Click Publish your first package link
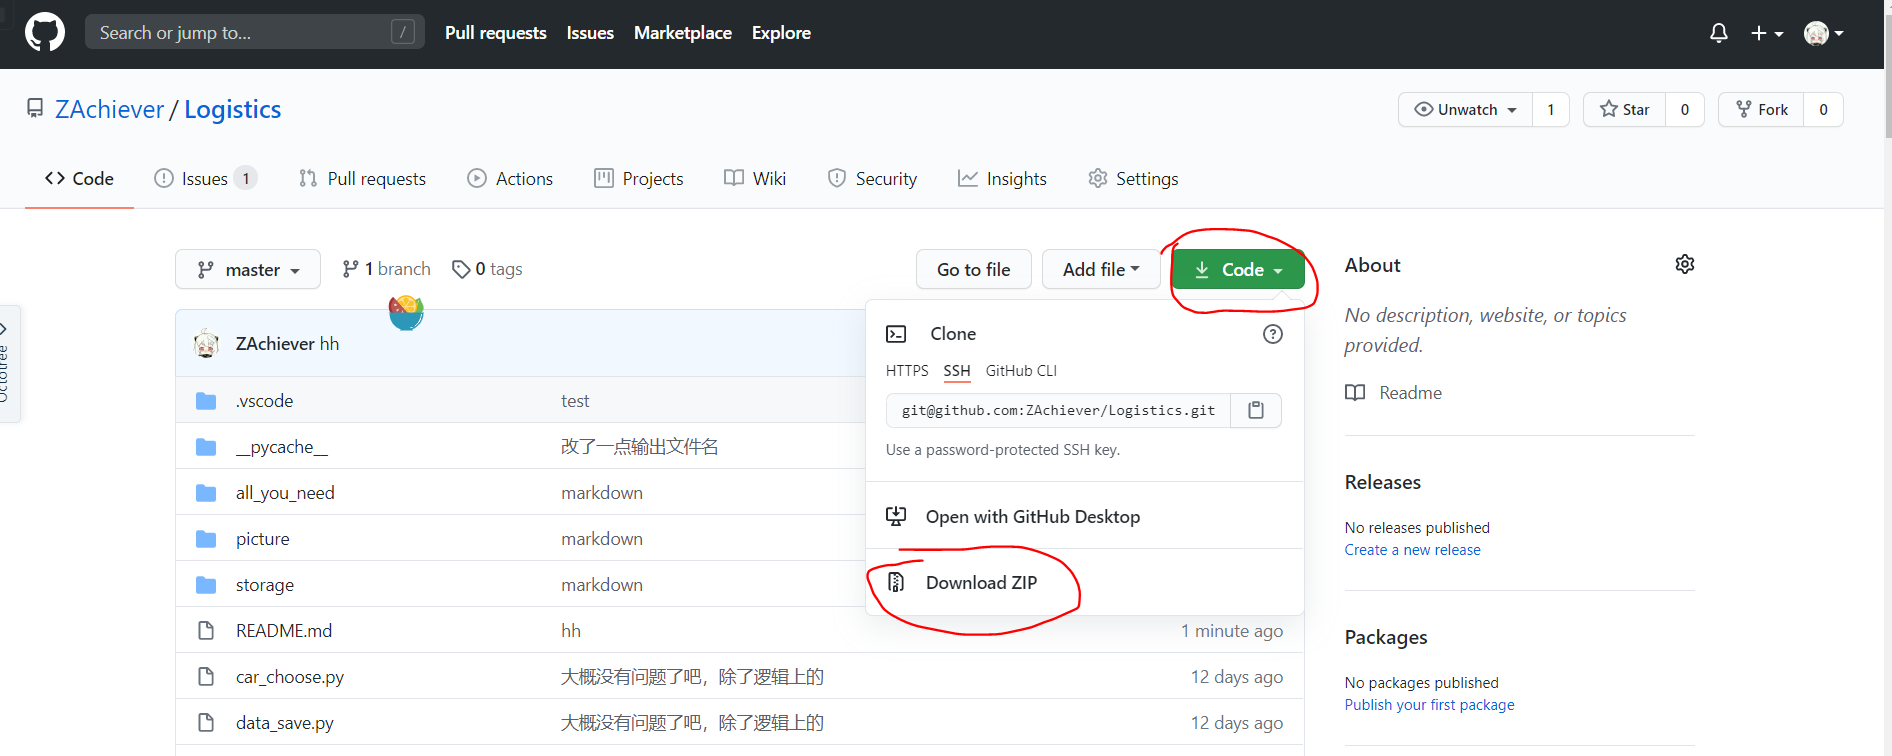The height and width of the screenshot is (756, 1892). 1430,705
